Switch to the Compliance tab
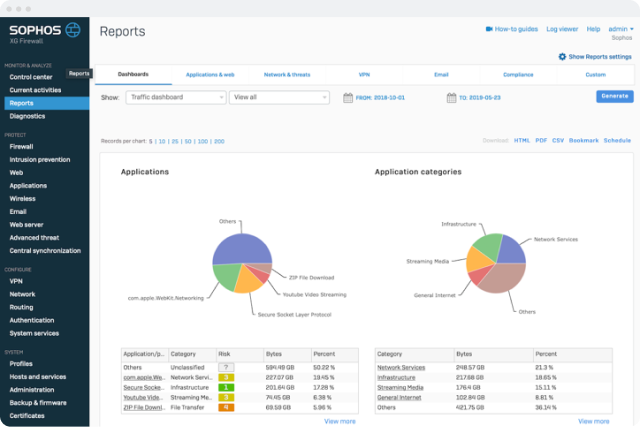The width and height of the screenshot is (640, 427). point(518,75)
